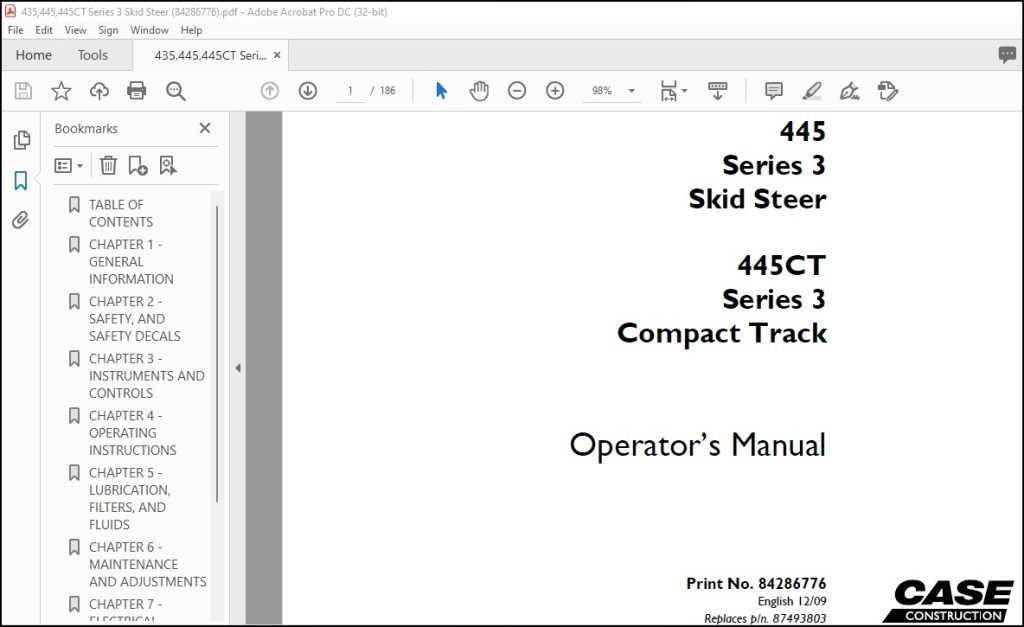Click the 'Skid Steer' heading text
The image size is (1024, 627).
[758, 199]
